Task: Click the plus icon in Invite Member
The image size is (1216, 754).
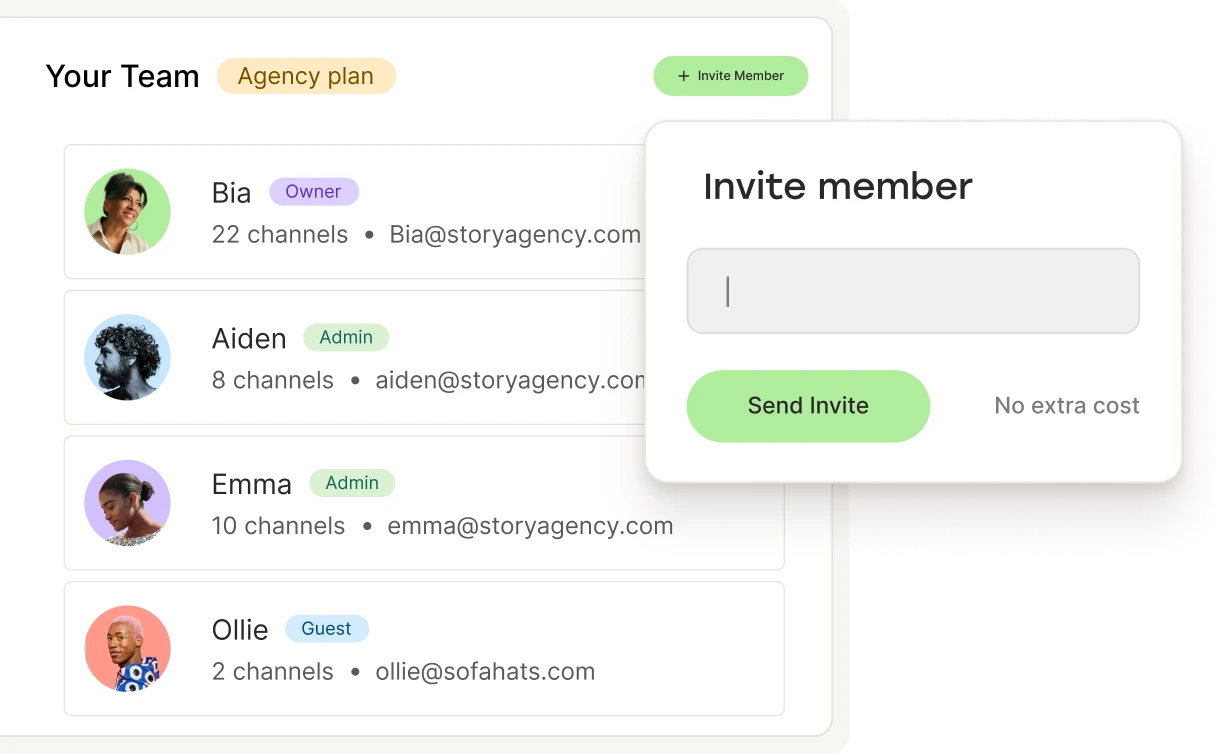Action: click(684, 76)
